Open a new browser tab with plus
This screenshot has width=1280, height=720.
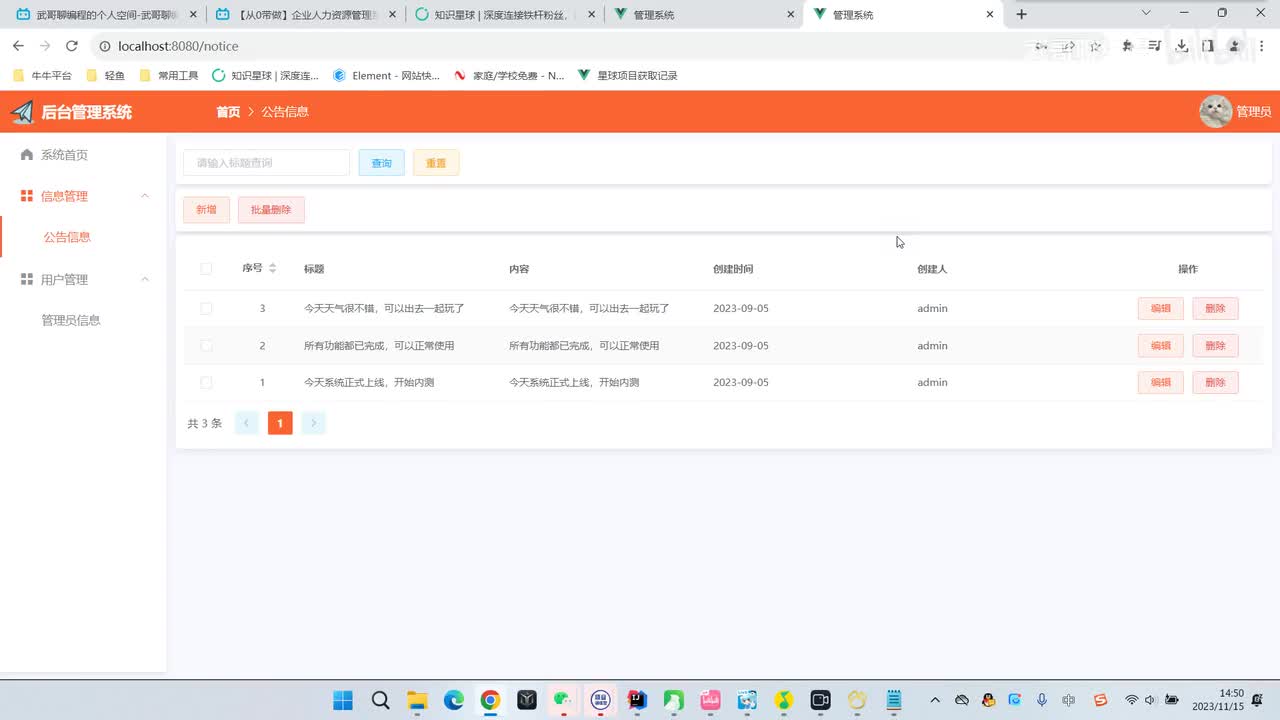(x=1021, y=14)
